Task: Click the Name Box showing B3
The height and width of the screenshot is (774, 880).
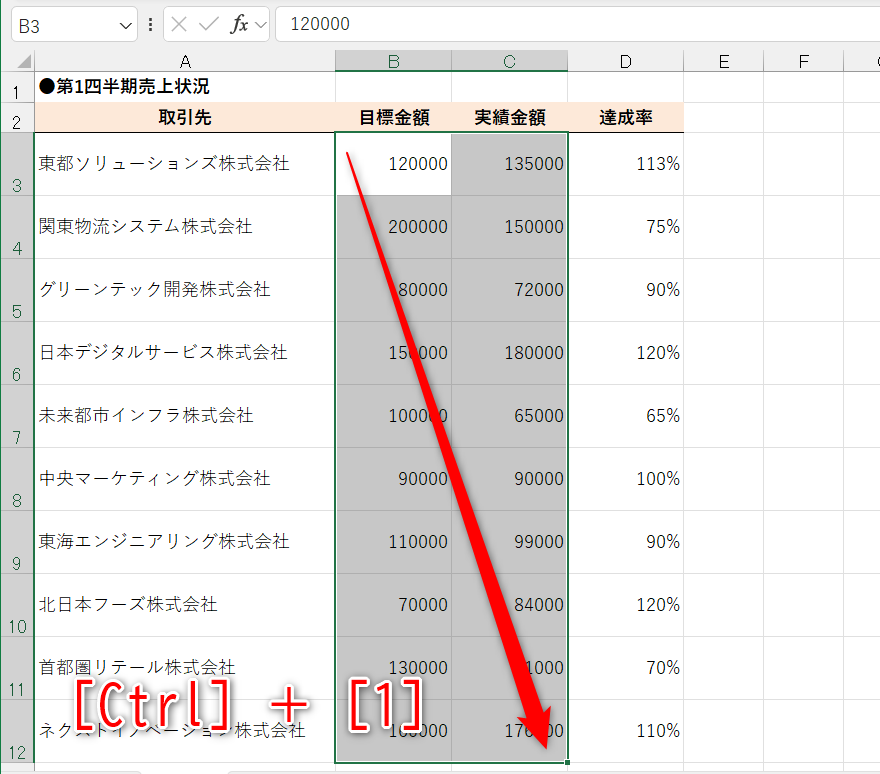Action: pos(74,25)
